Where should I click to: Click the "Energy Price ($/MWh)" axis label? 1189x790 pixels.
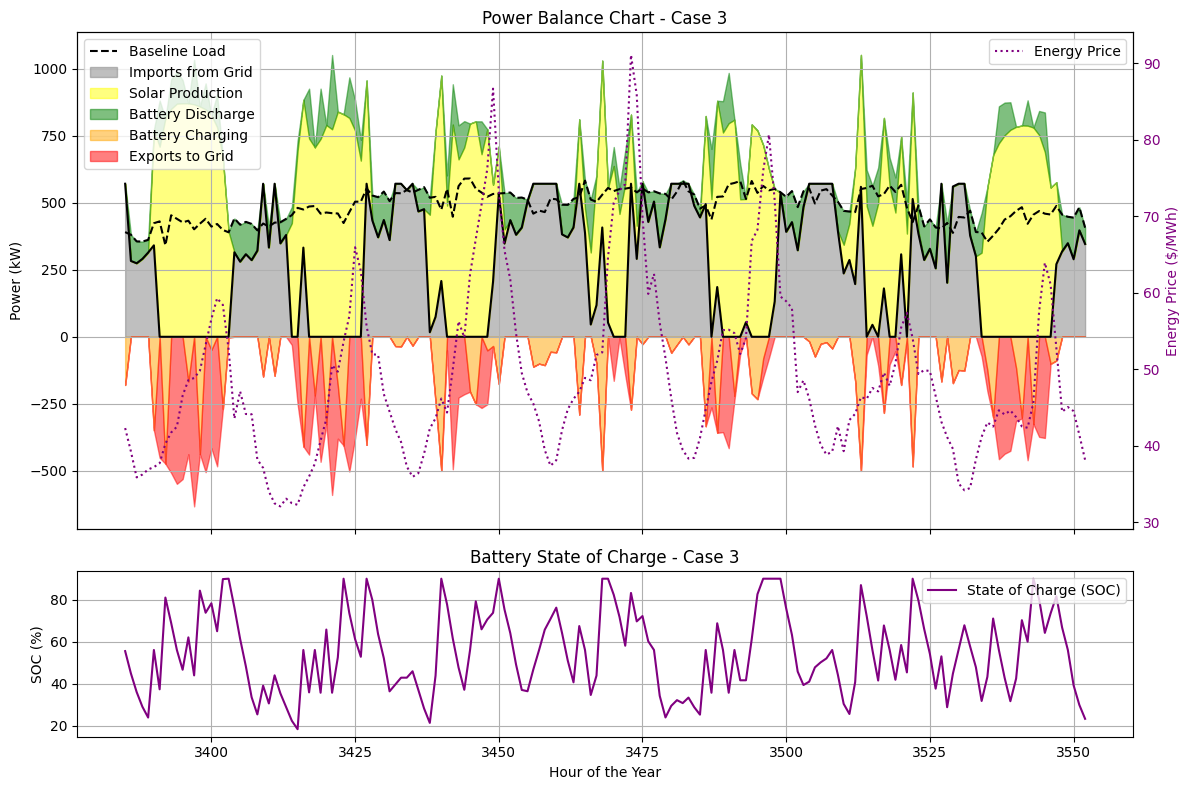click(1172, 281)
